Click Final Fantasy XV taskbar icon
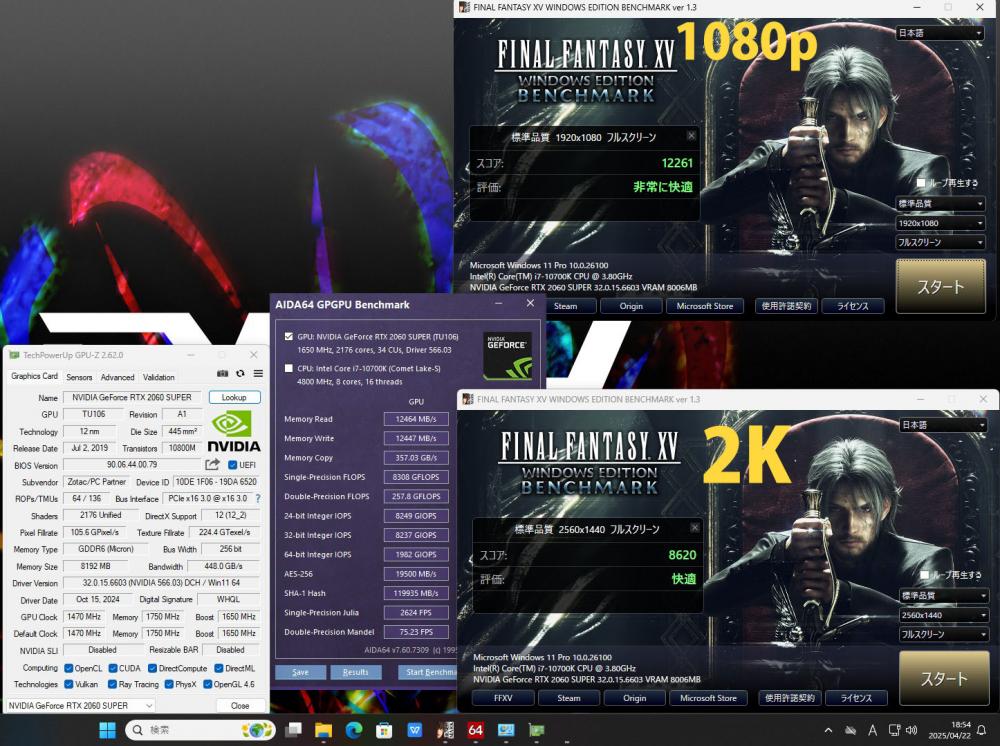 coord(445,730)
